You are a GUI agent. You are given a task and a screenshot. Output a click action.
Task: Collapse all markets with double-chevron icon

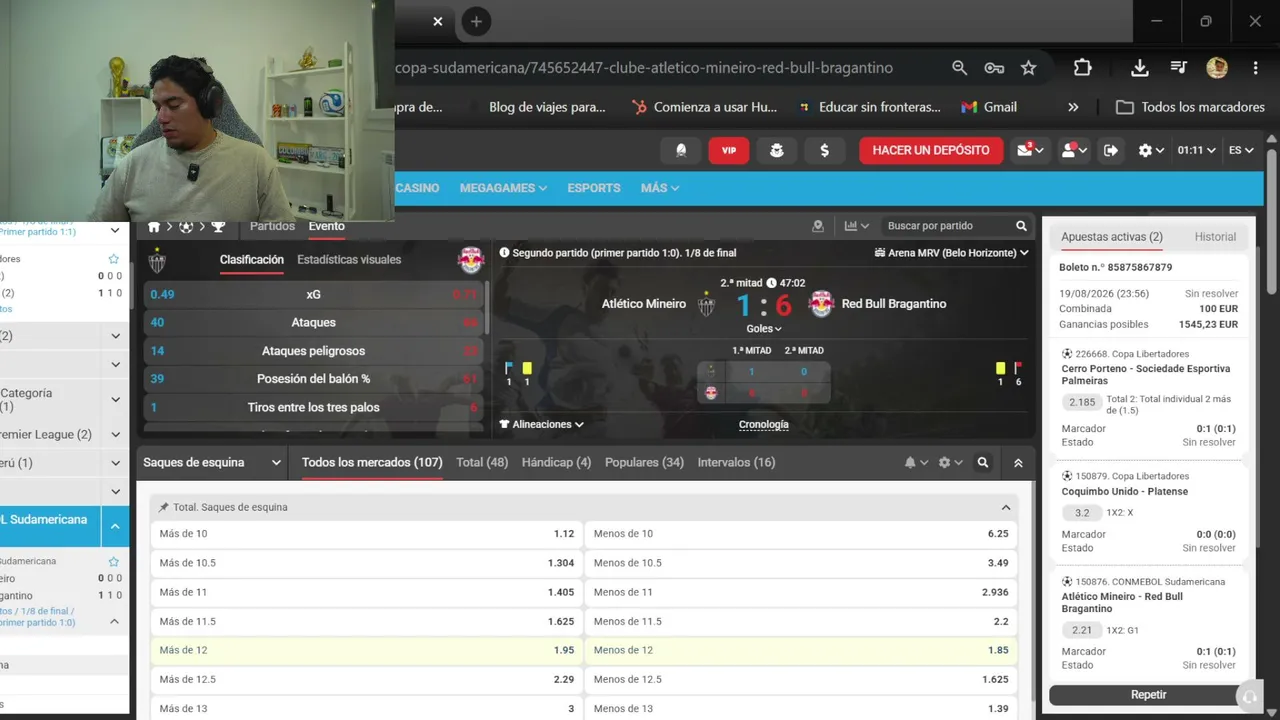click(1018, 463)
